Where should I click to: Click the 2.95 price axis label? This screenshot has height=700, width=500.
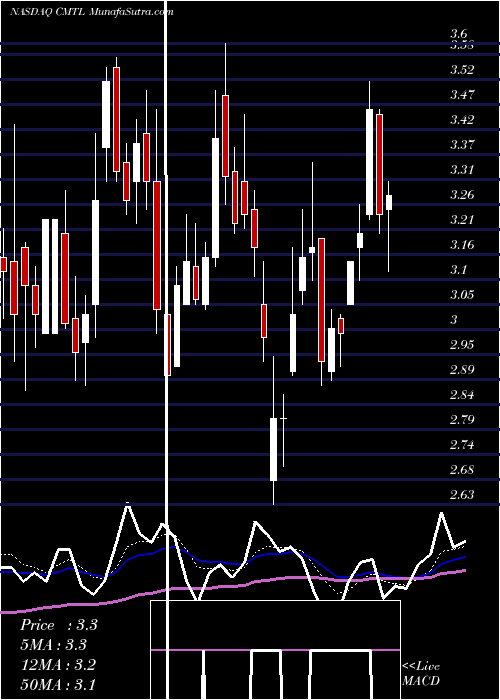[462, 345]
